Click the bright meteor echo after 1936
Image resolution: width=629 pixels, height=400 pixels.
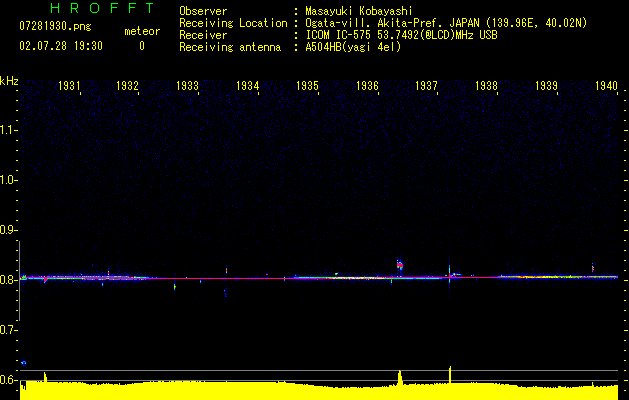click(x=400, y=265)
